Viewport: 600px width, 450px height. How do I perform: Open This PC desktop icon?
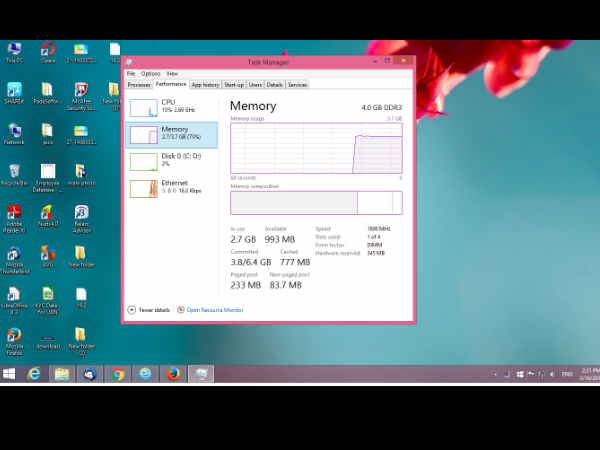[x=14, y=52]
